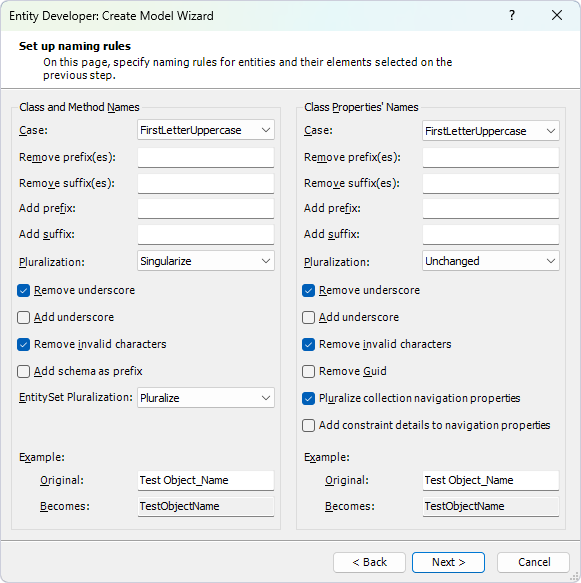Focus class Add prefix field
The height and width of the screenshot is (583, 581).
click(206, 209)
